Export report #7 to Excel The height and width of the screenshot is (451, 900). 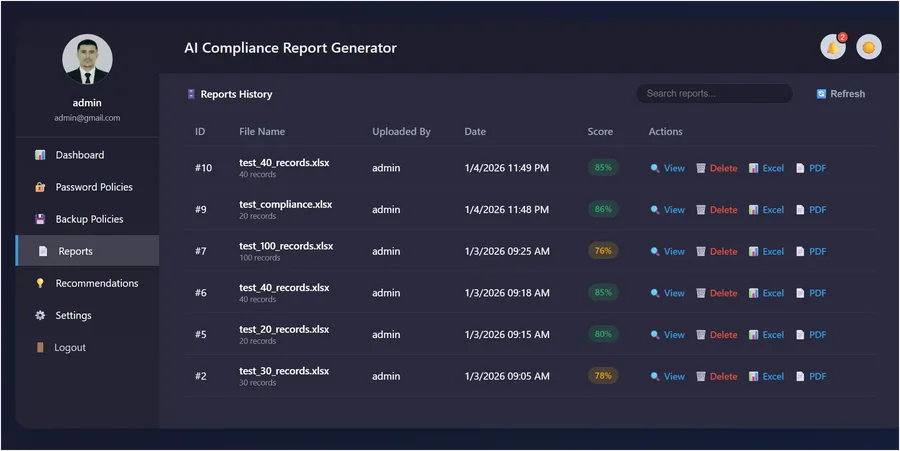(x=766, y=251)
